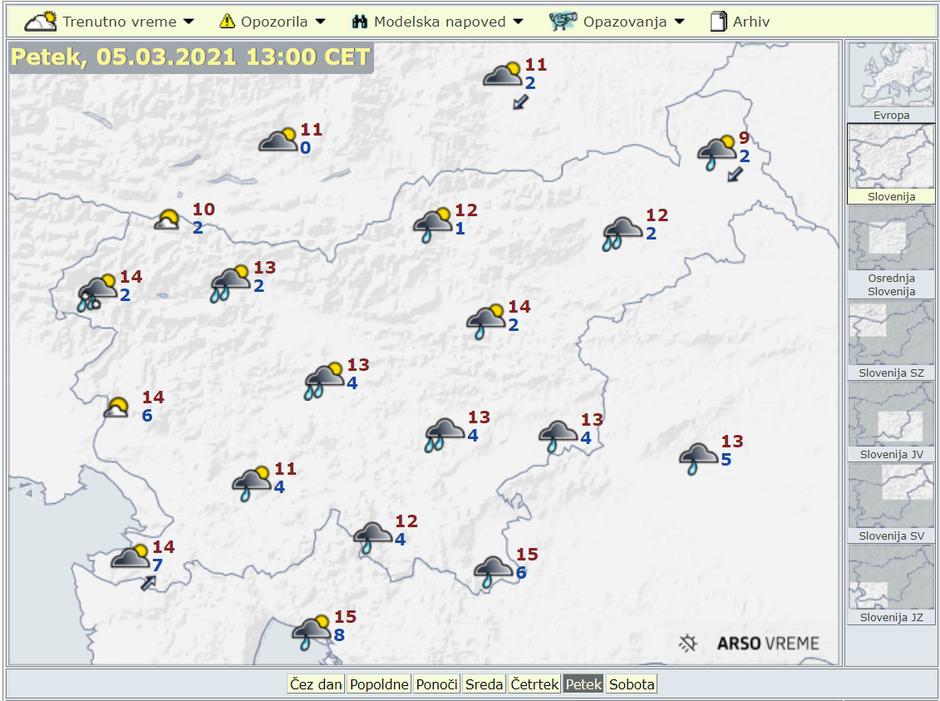
Task: Select the Čez dan forecast tab
Action: coord(316,684)
